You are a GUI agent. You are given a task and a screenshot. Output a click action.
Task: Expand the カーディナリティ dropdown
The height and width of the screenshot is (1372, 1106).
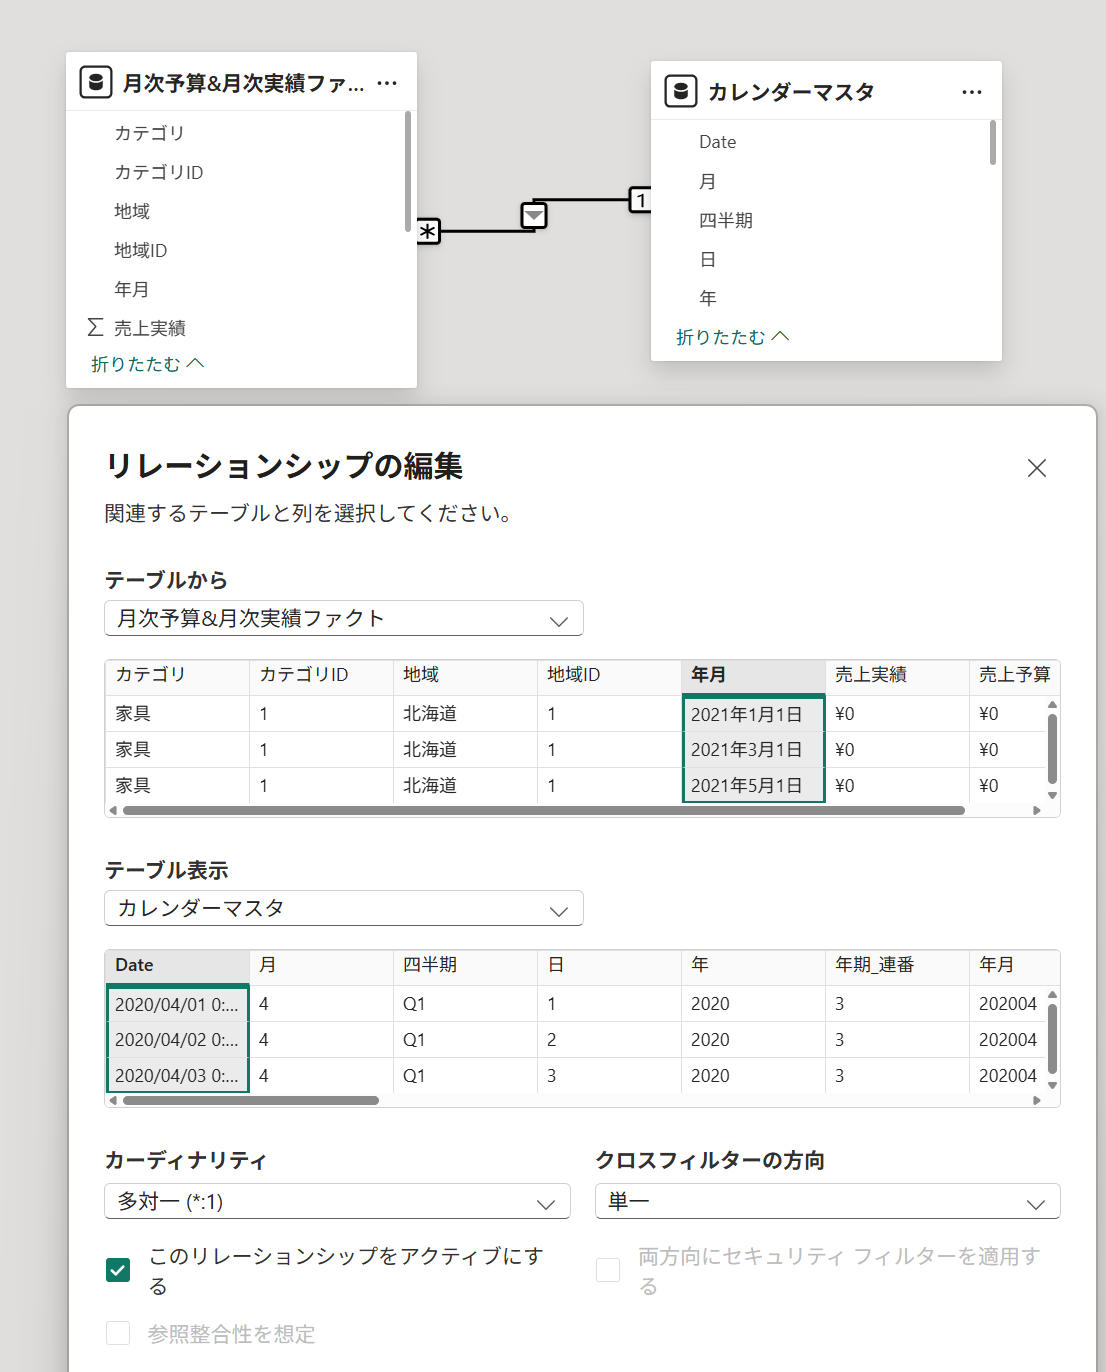tap(337, 1202)
